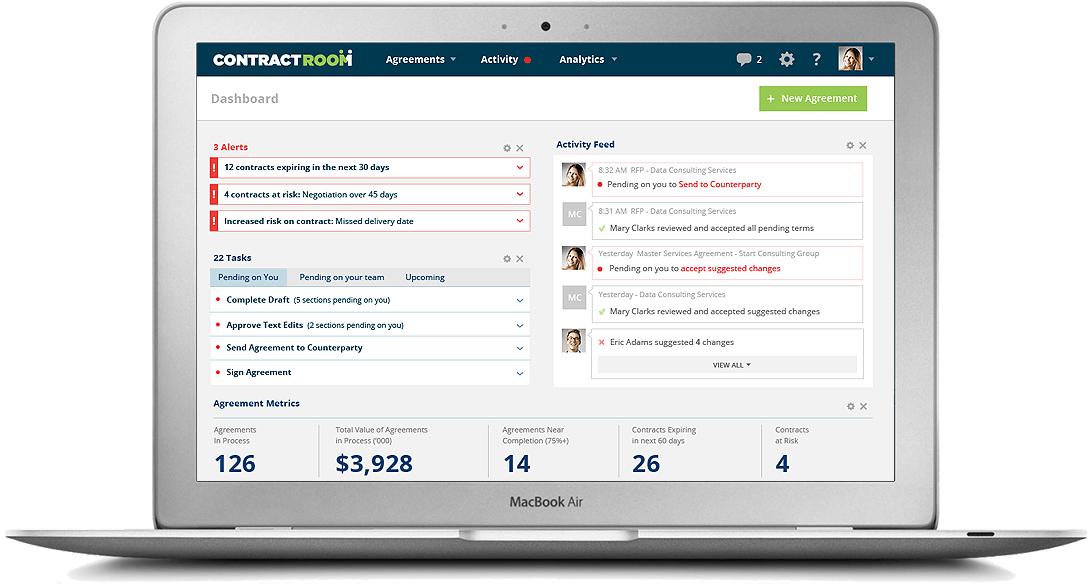Click the 4 Contracts at Risk metric
Image resolution: width=1089 pixels, height=587 pixels.
(x=782, y=463)
